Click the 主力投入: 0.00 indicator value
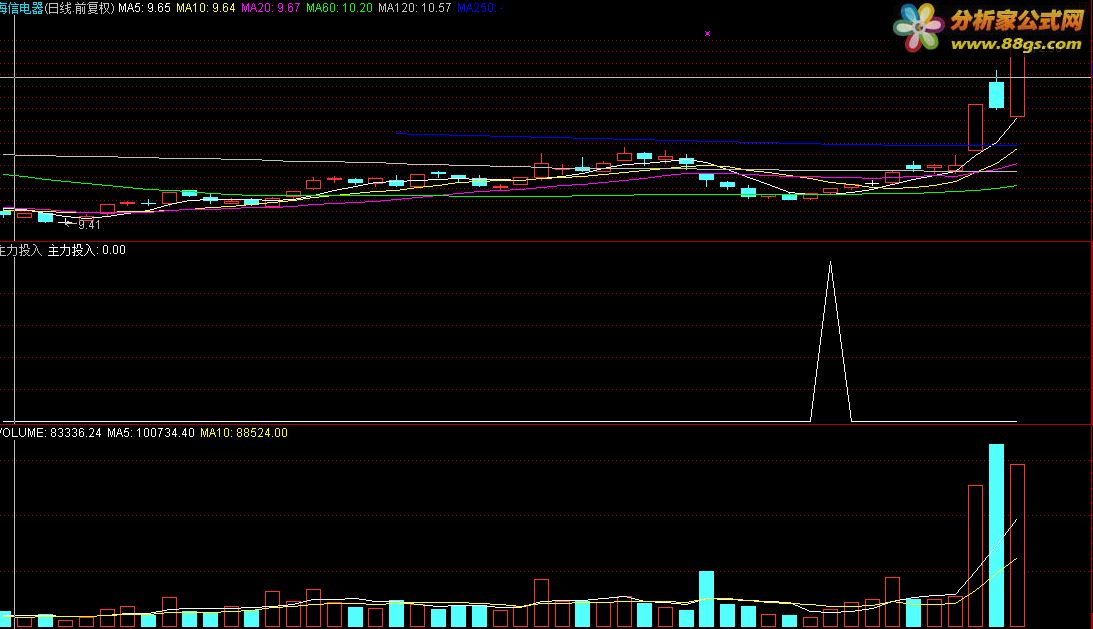Screen dimensions: 1093x629 tap(86, 250)
